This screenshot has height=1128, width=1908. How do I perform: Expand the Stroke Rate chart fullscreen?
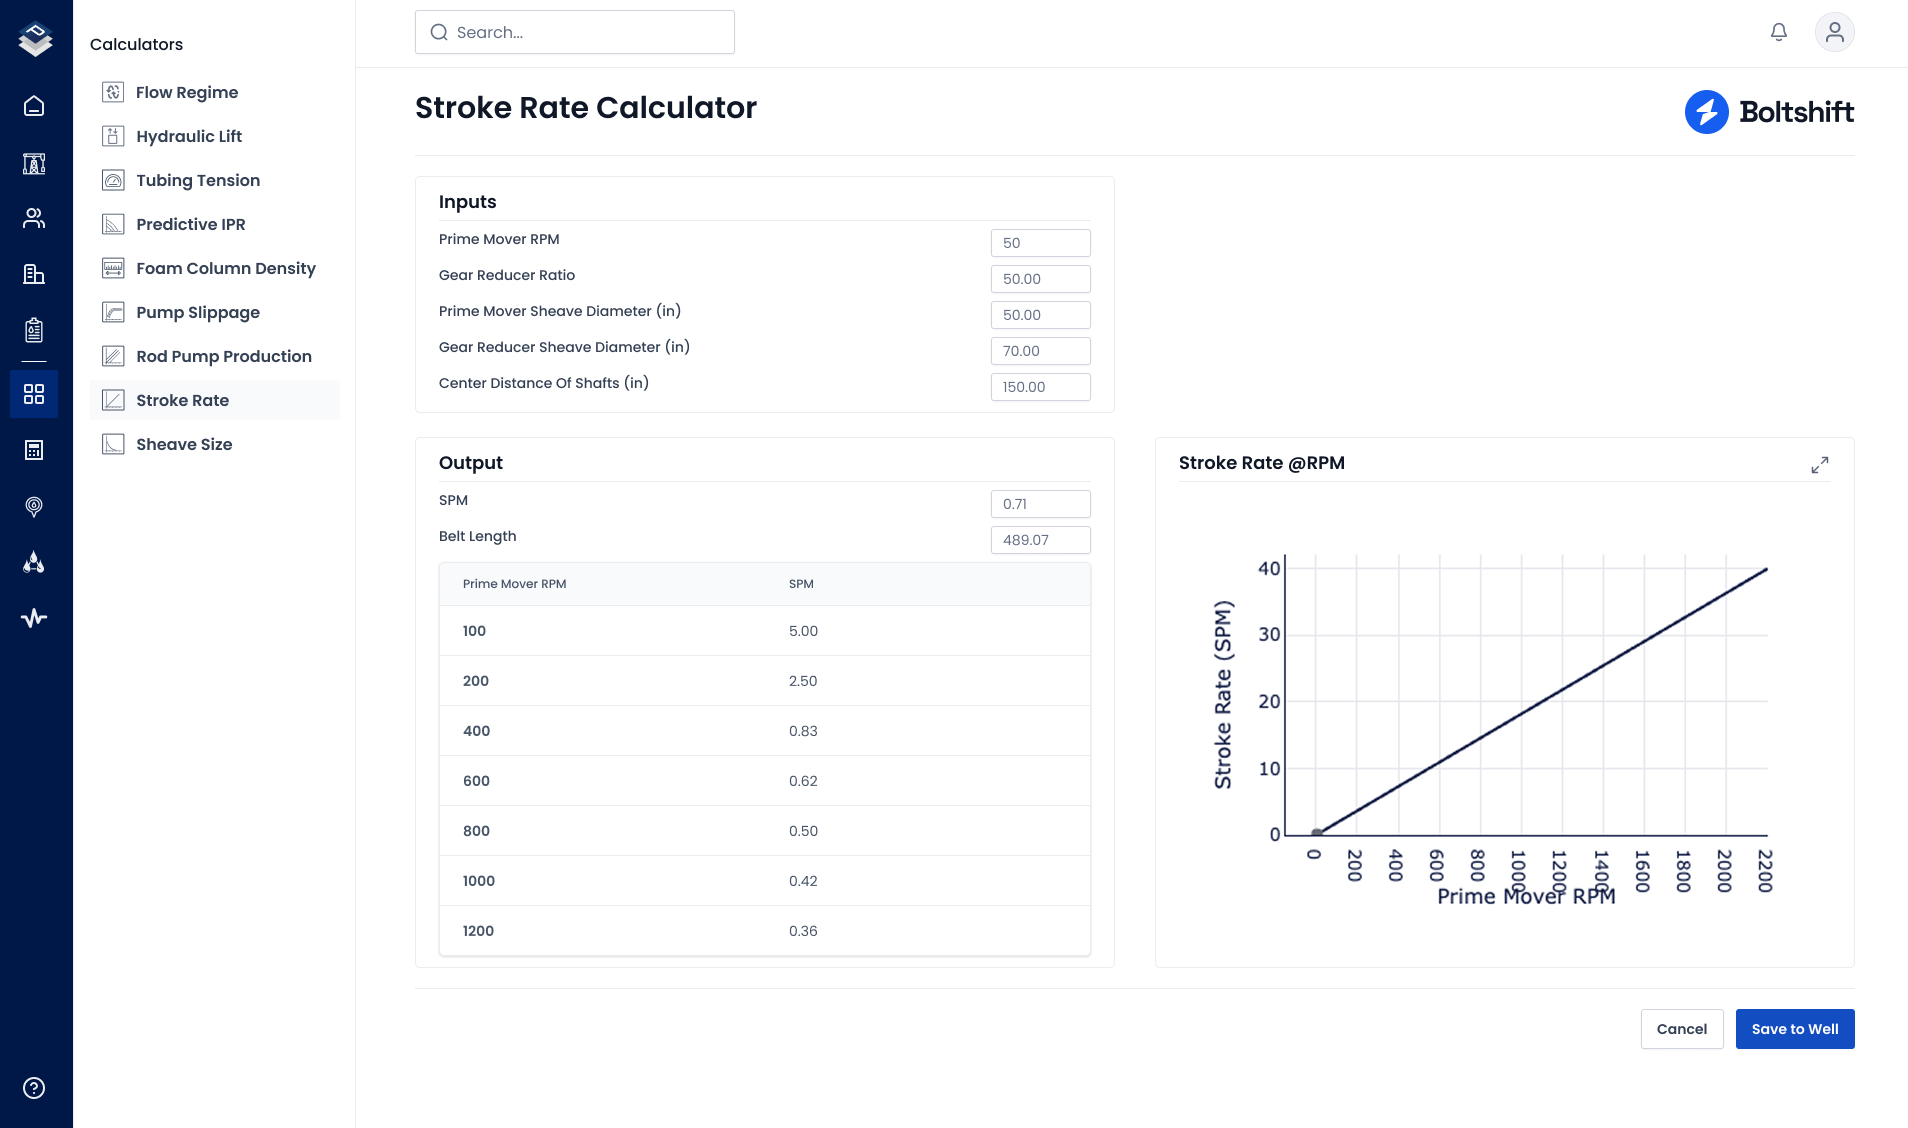1819,465
